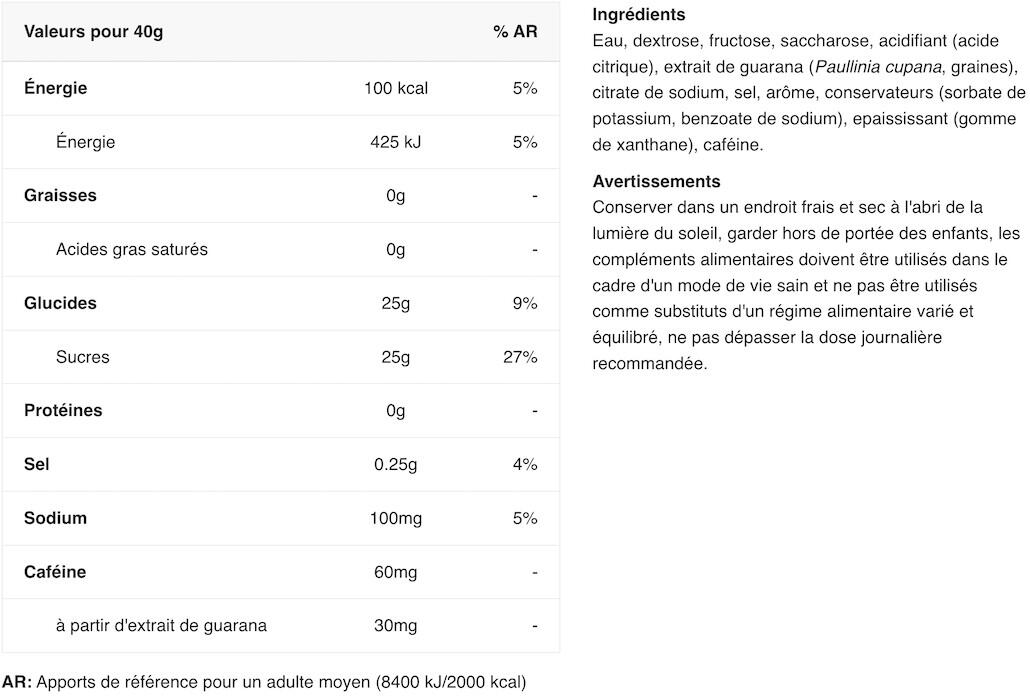Click the bold 'Énergie' row label

[55, 87]
